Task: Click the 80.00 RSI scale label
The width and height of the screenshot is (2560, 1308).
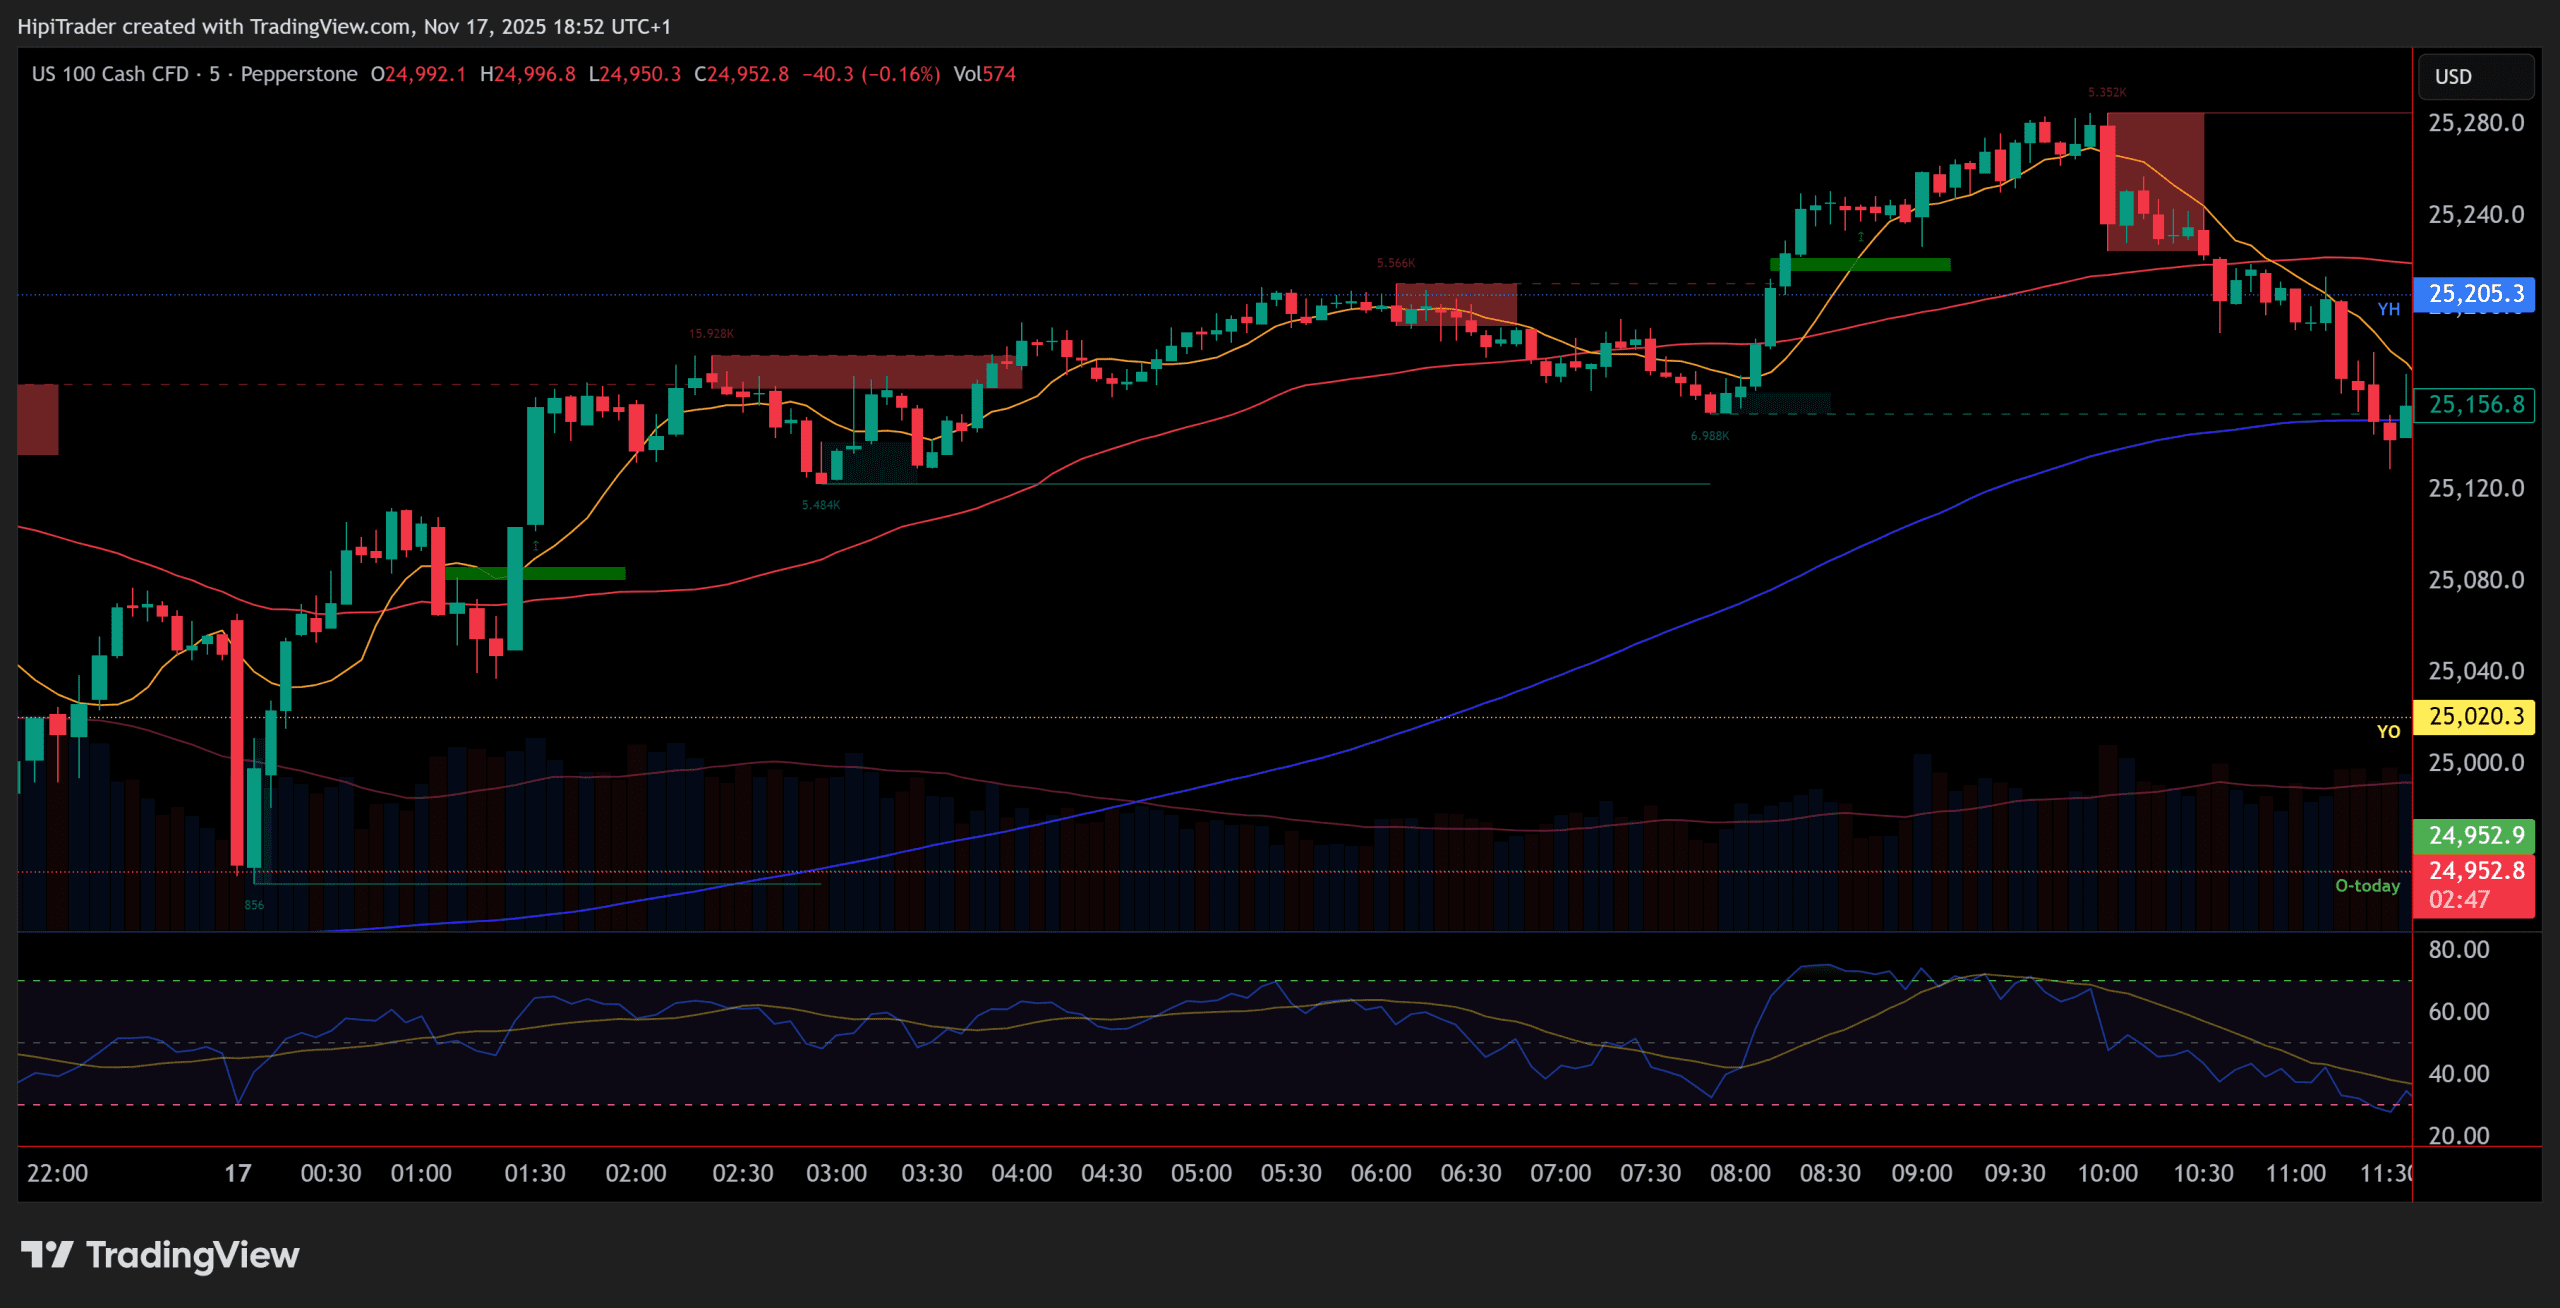Action: [x=2458, y=949]
